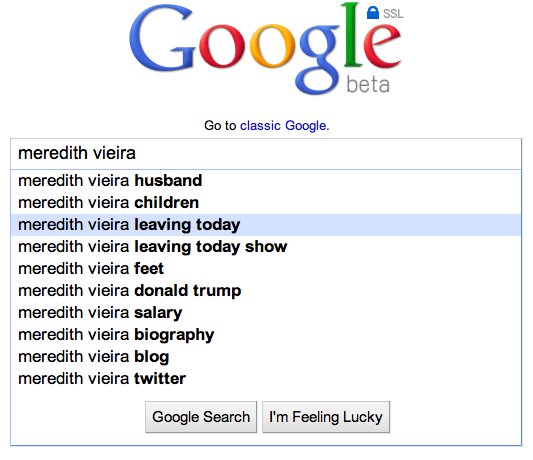Image resolution: width=533 pixels, height=460 pixels.
Task: Select suggestion meredith vieira blog
Action: pos(266,357)
